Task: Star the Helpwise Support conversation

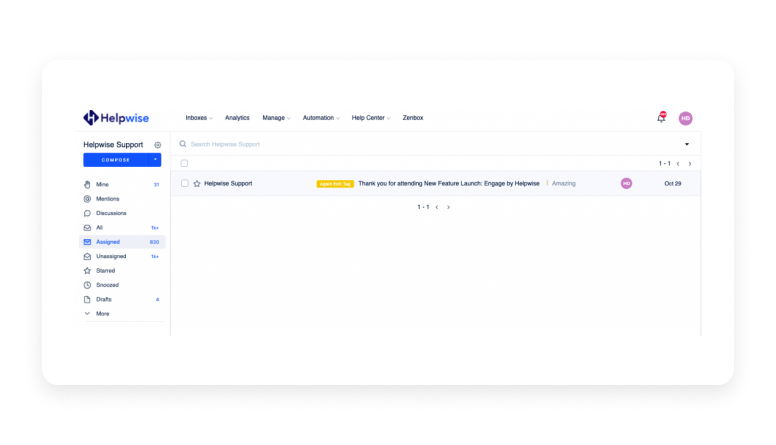Action: point(197,184)
